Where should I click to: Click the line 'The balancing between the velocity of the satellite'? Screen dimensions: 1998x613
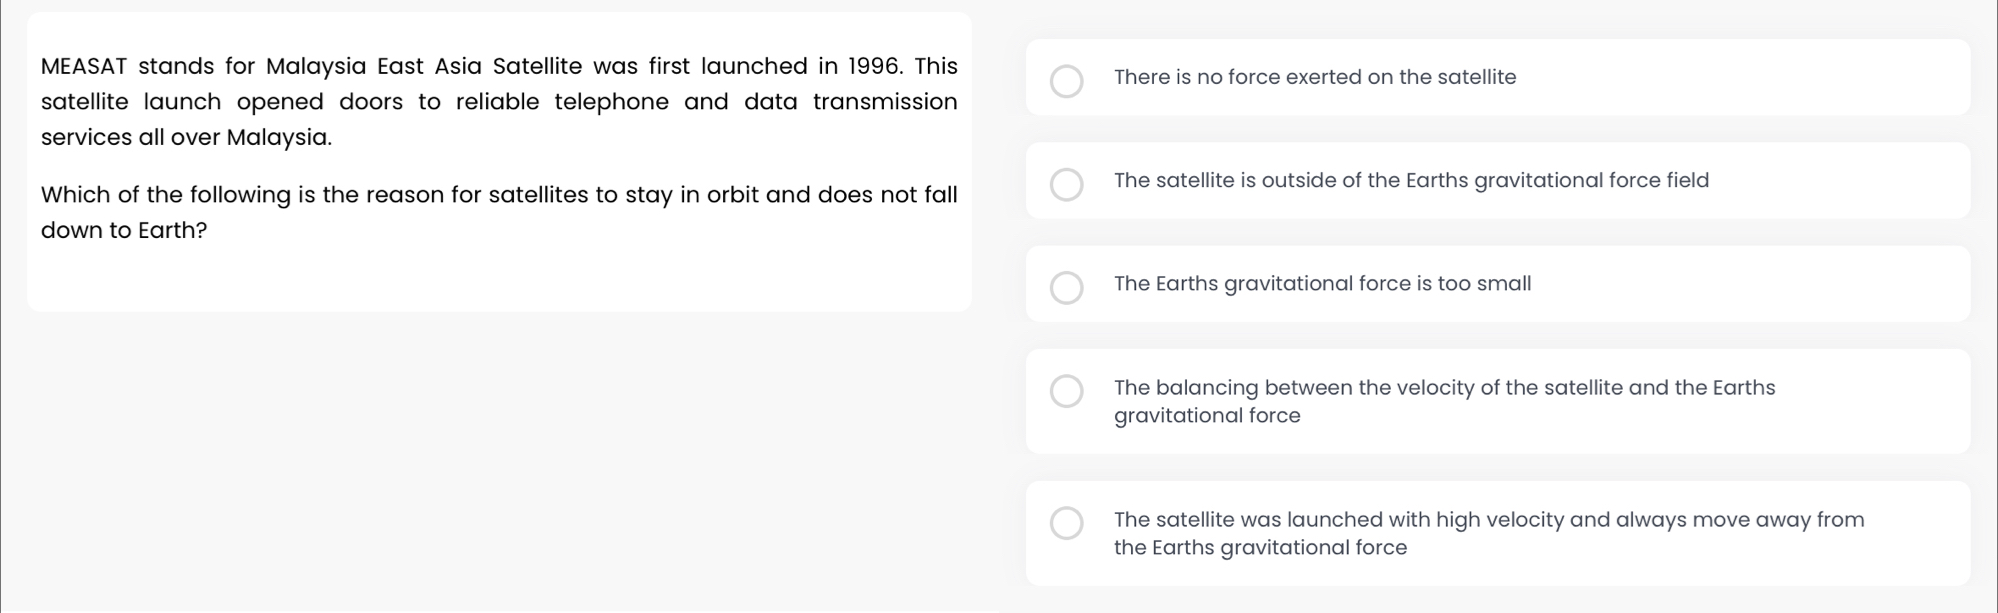point(1444,388)
